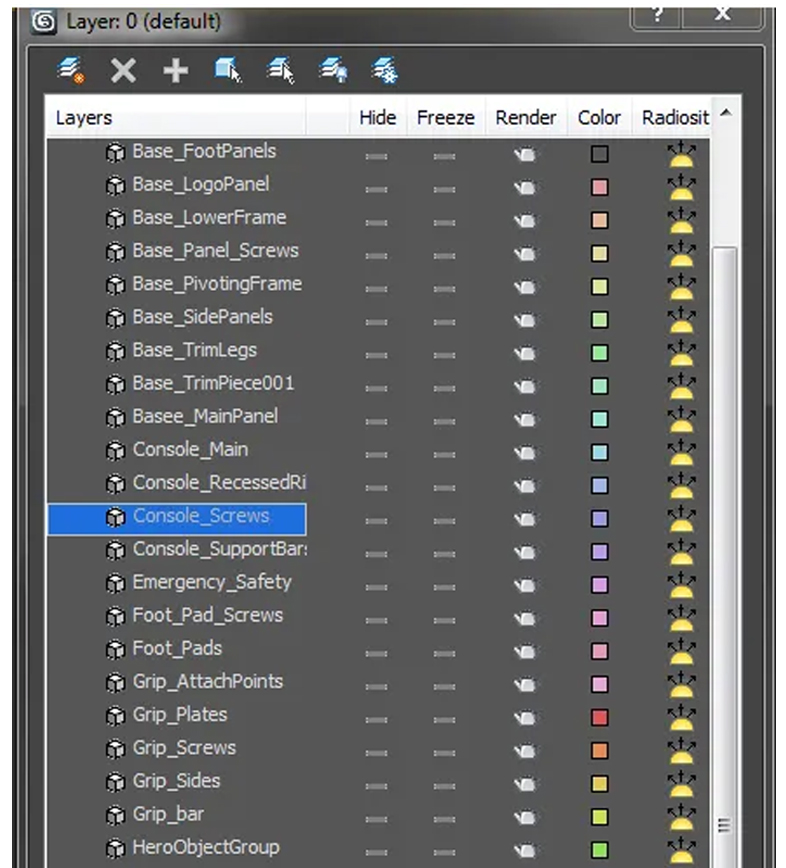Viewport: 786px width, 868px height.
Task: Click Select Highlighted Objects and Layers icon
Action: coord(228,70)
